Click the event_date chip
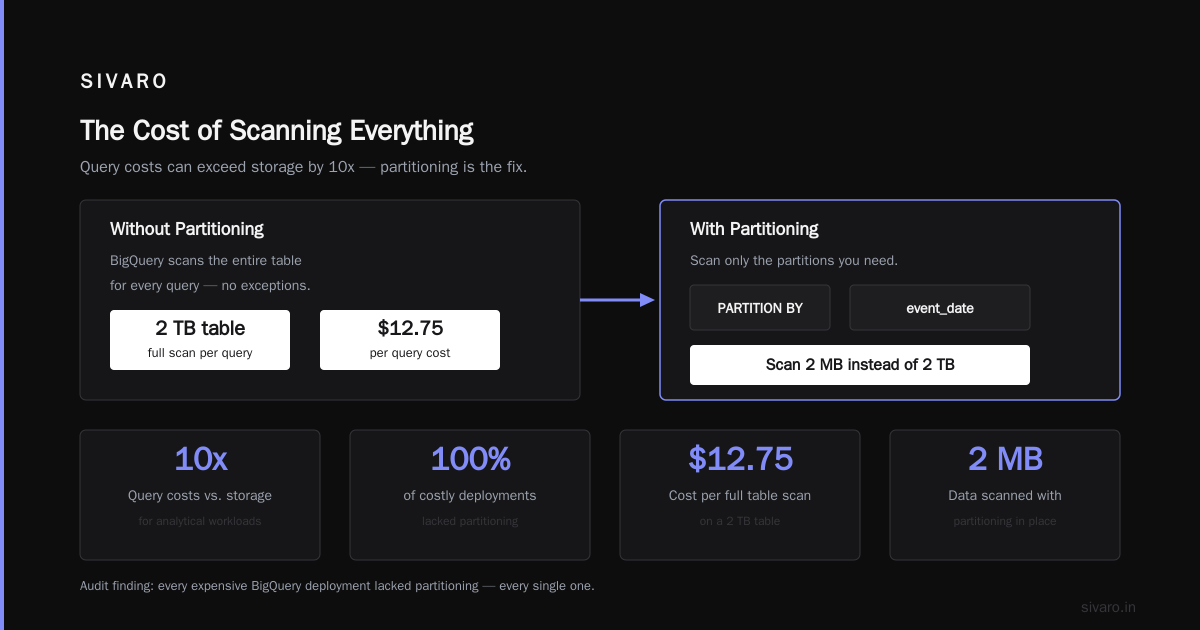This screenshot has width=1200, height=630. [x=940, y=308]
